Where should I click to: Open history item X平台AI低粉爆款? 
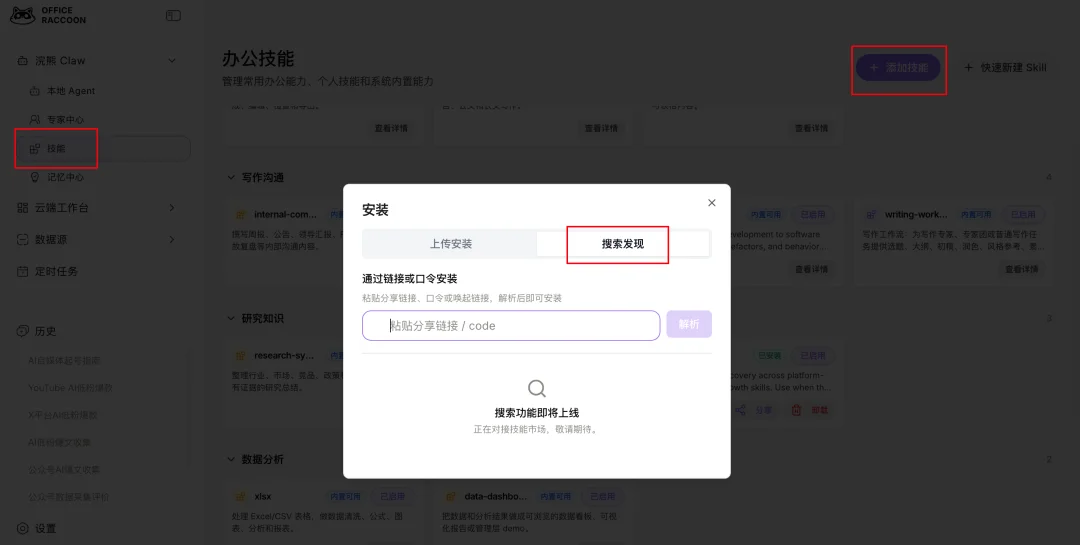click(x=63, y=415)
